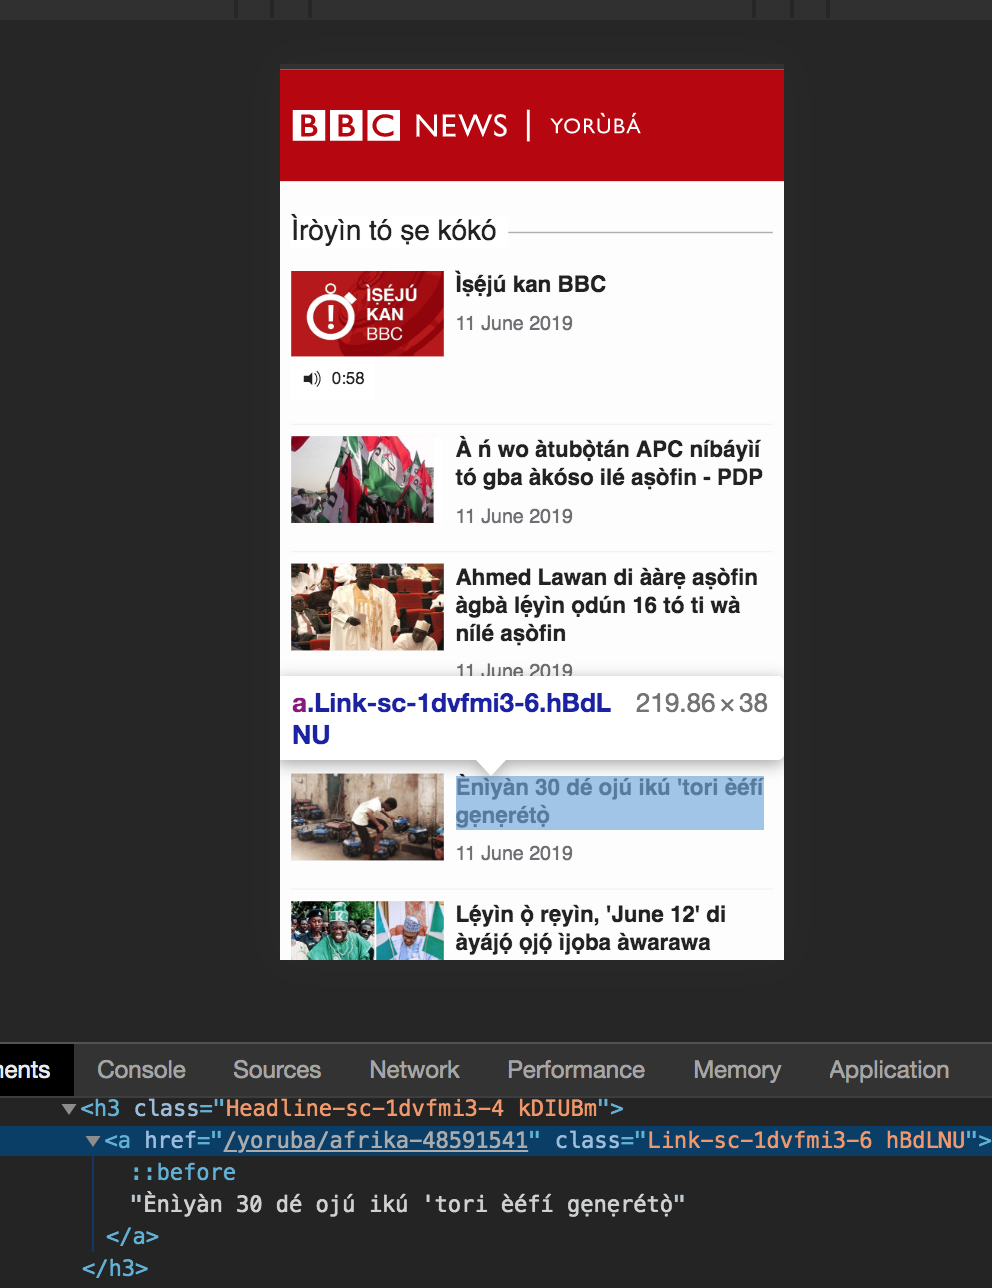This screenshot has height=1288, width=992.
Task: Open the Memory panel
Action: pos(736,1069)
